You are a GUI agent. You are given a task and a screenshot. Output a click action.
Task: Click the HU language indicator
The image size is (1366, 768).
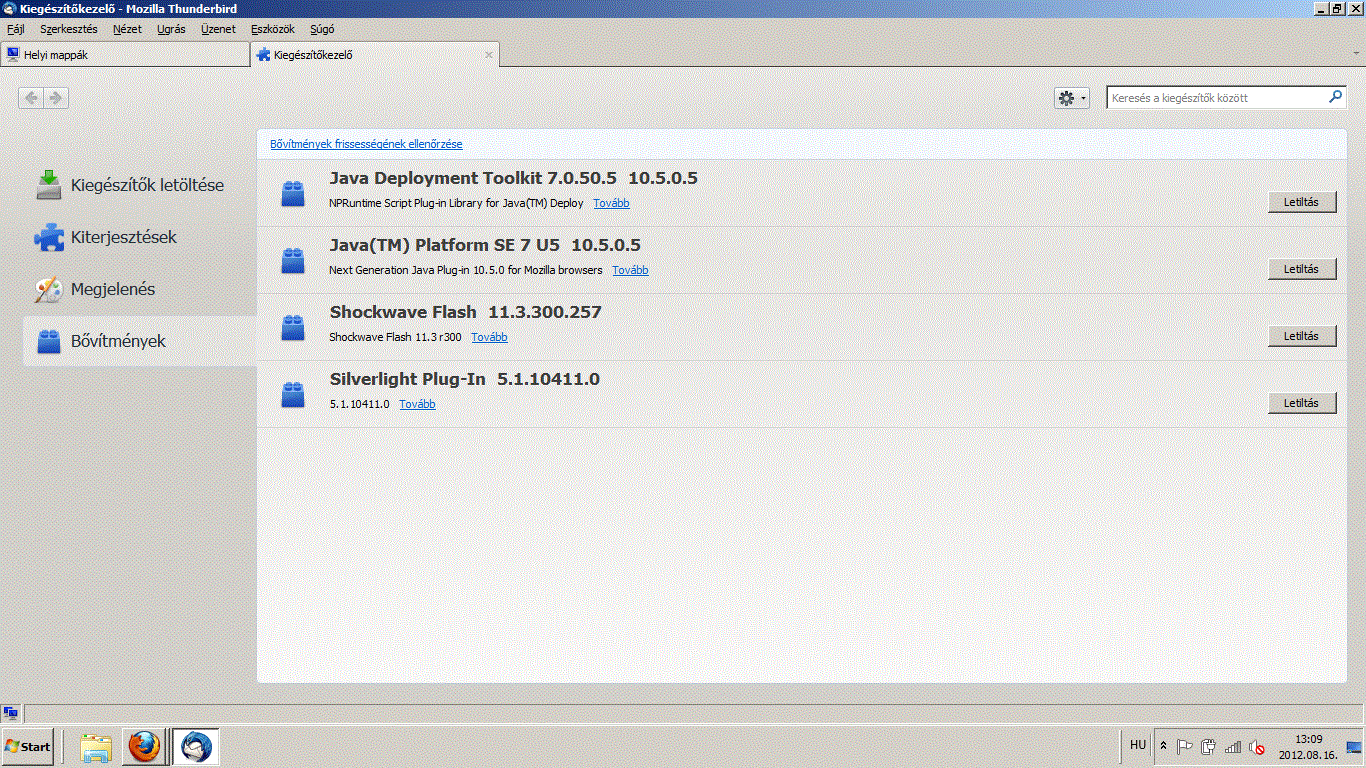point(1138,746)
